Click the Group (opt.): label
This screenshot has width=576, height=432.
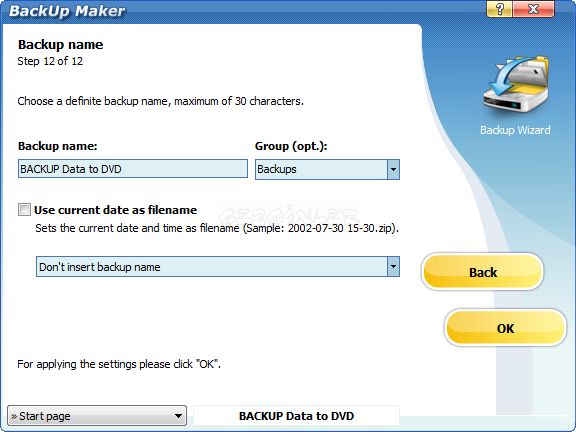(291, 146)
